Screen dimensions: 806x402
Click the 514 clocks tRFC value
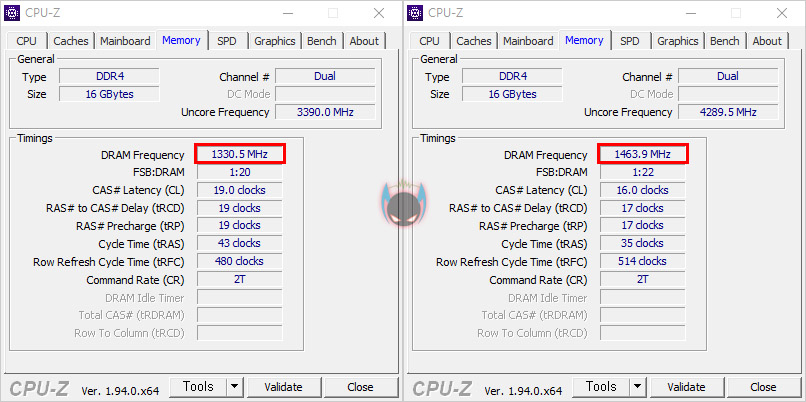point(643,261)
